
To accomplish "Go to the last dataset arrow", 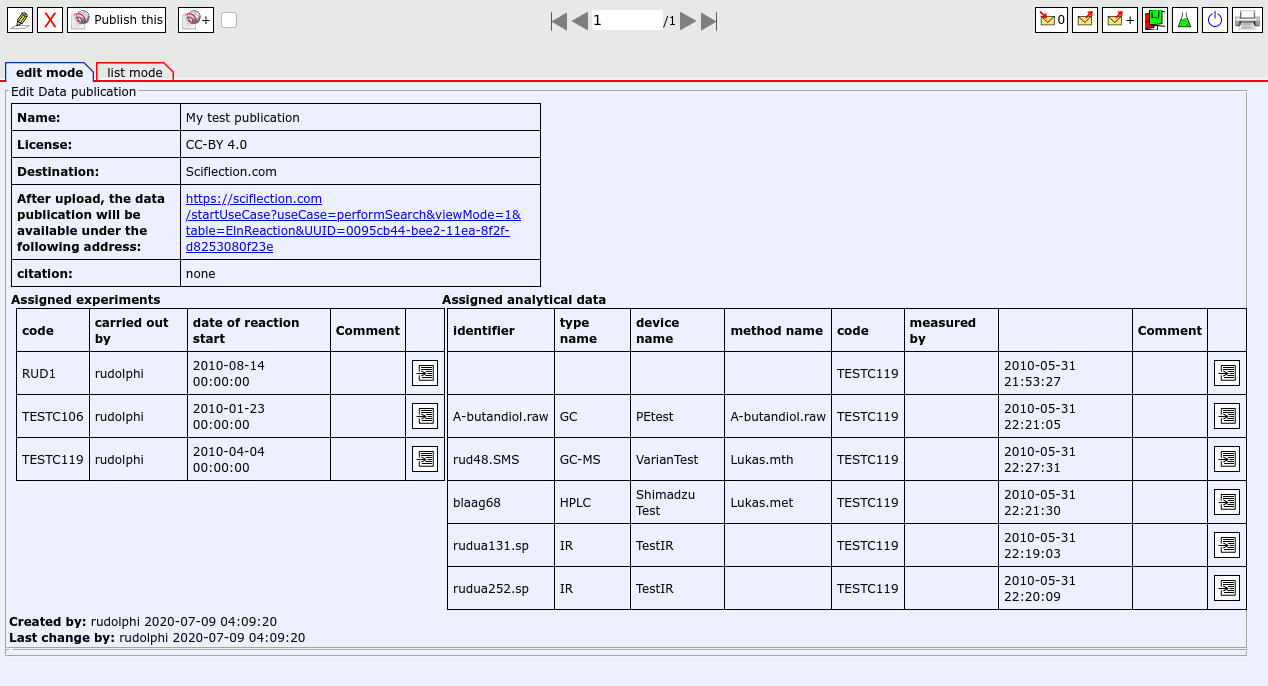I will (709, 21).
